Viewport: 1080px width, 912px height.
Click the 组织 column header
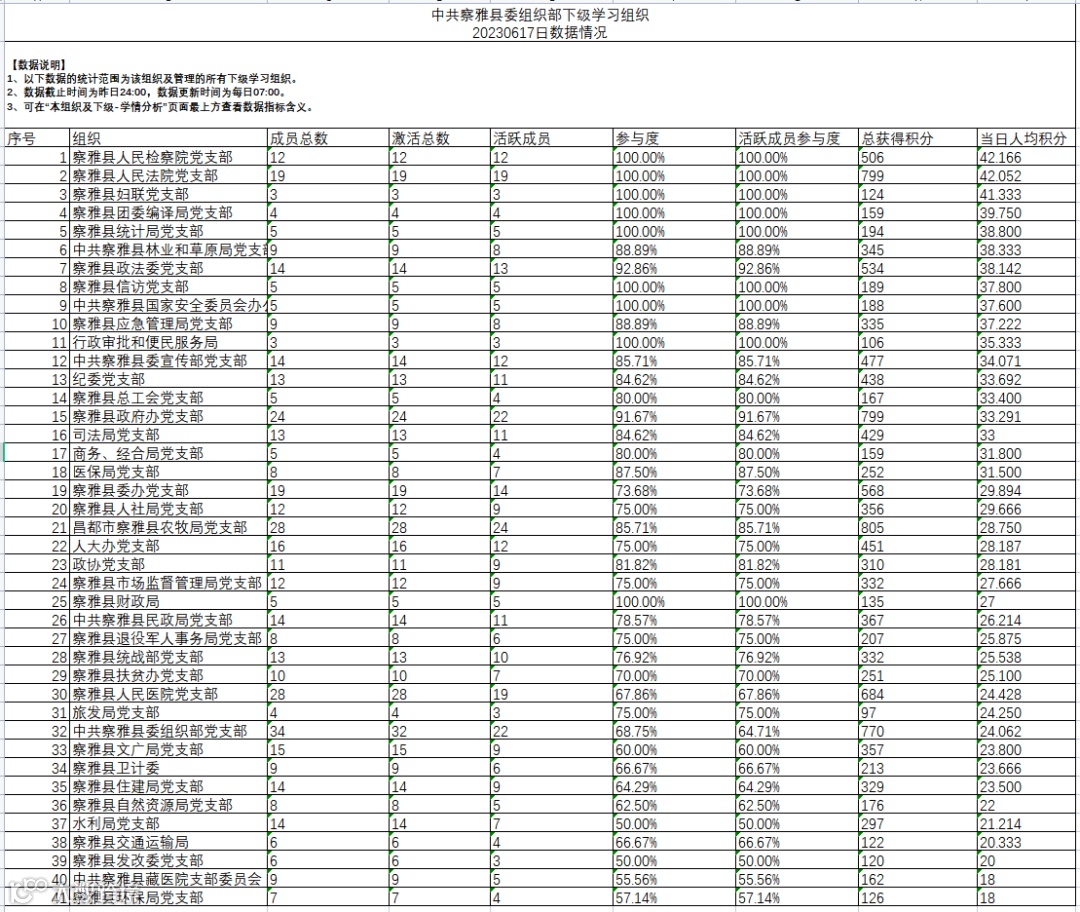click(169, 138)
